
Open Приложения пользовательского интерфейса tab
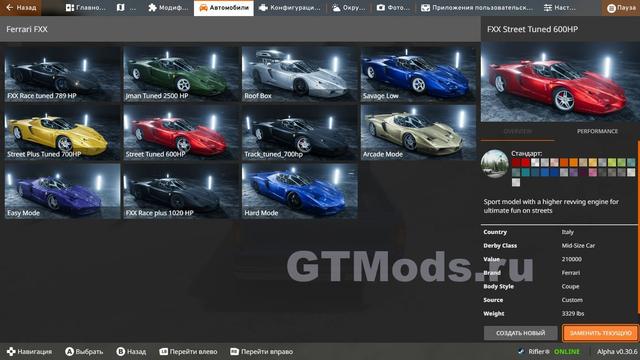(x=477, y=8)
